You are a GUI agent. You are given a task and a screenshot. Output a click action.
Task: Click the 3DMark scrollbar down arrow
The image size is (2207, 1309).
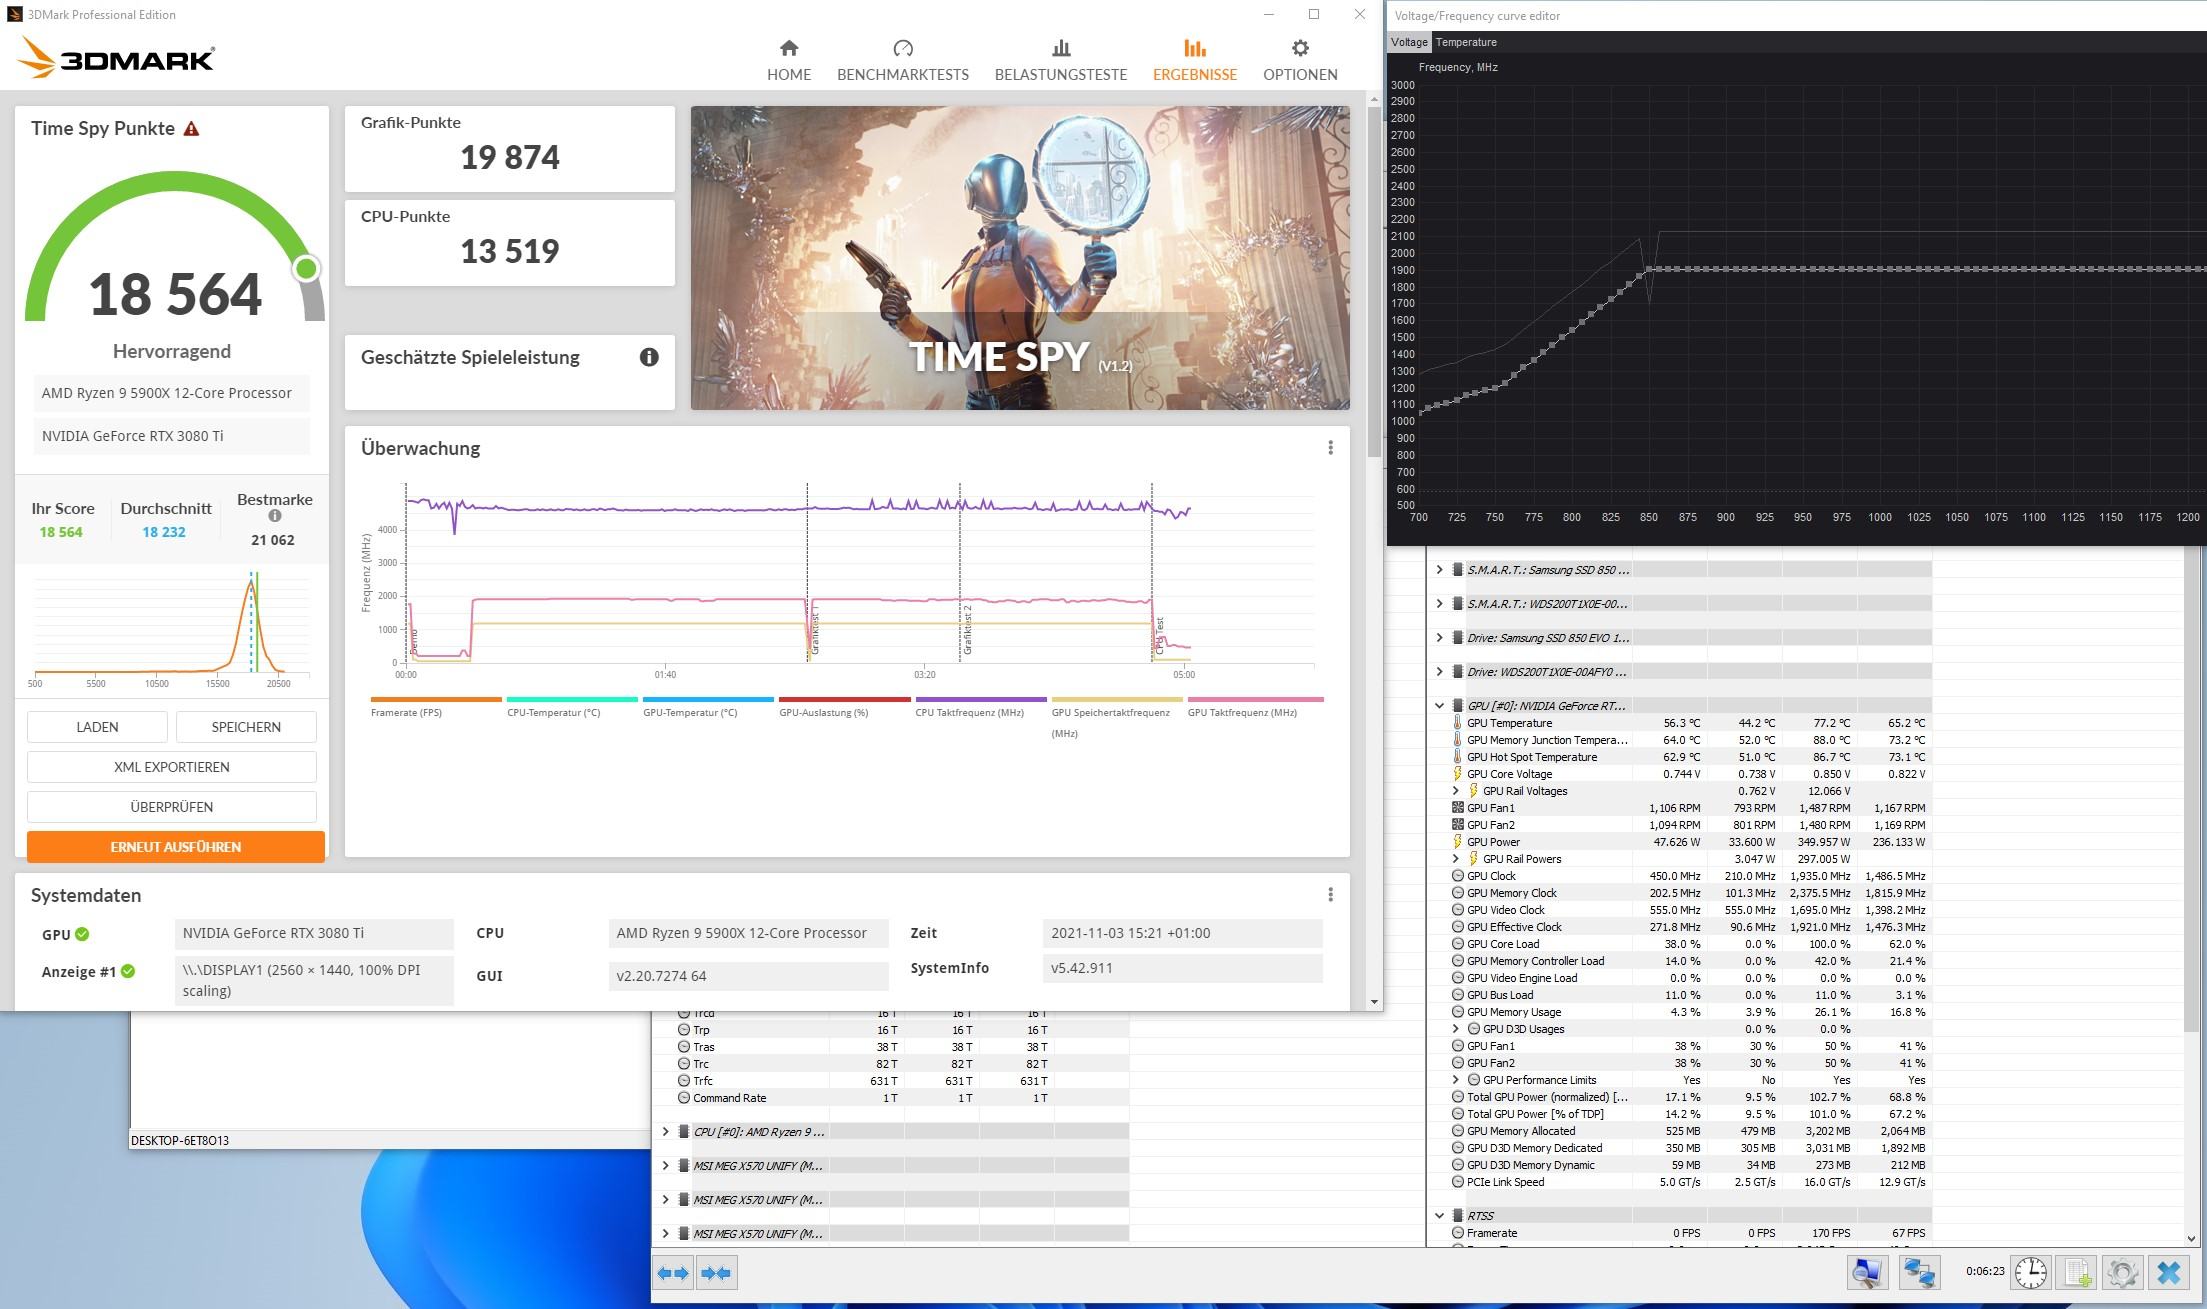tap(1374, 1001)
